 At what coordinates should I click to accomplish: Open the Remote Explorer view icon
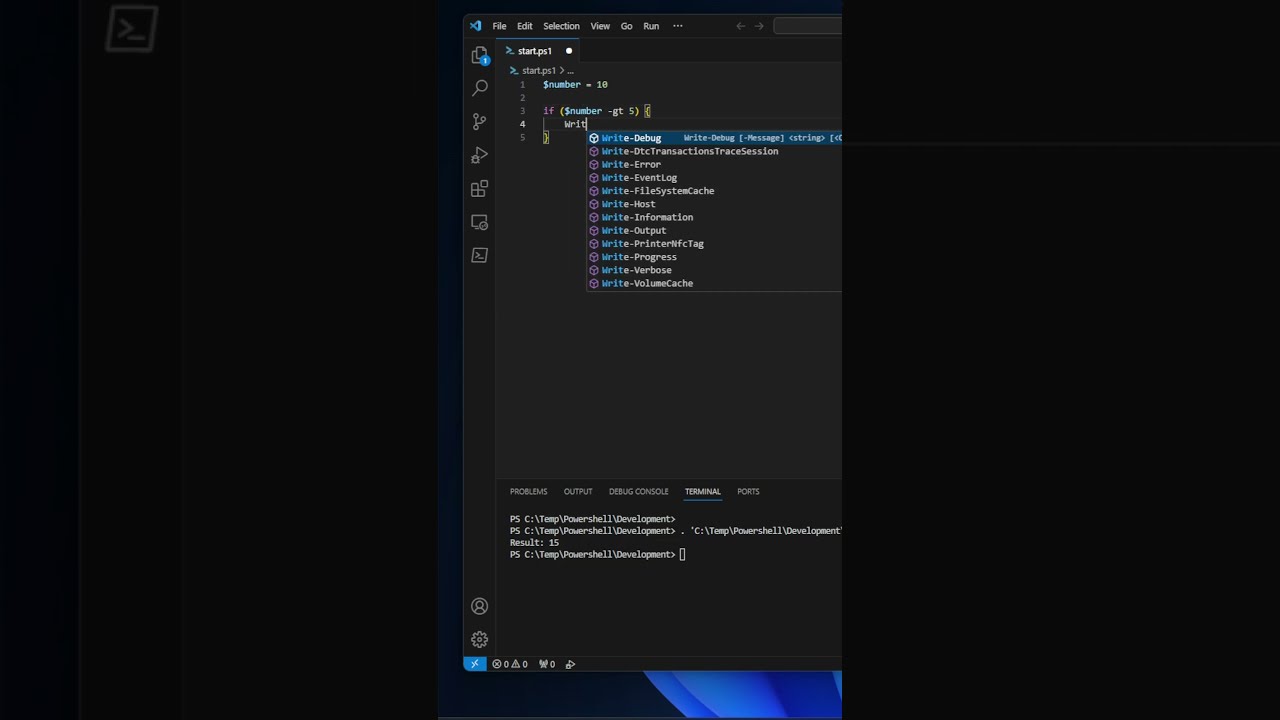pos(480,222)
